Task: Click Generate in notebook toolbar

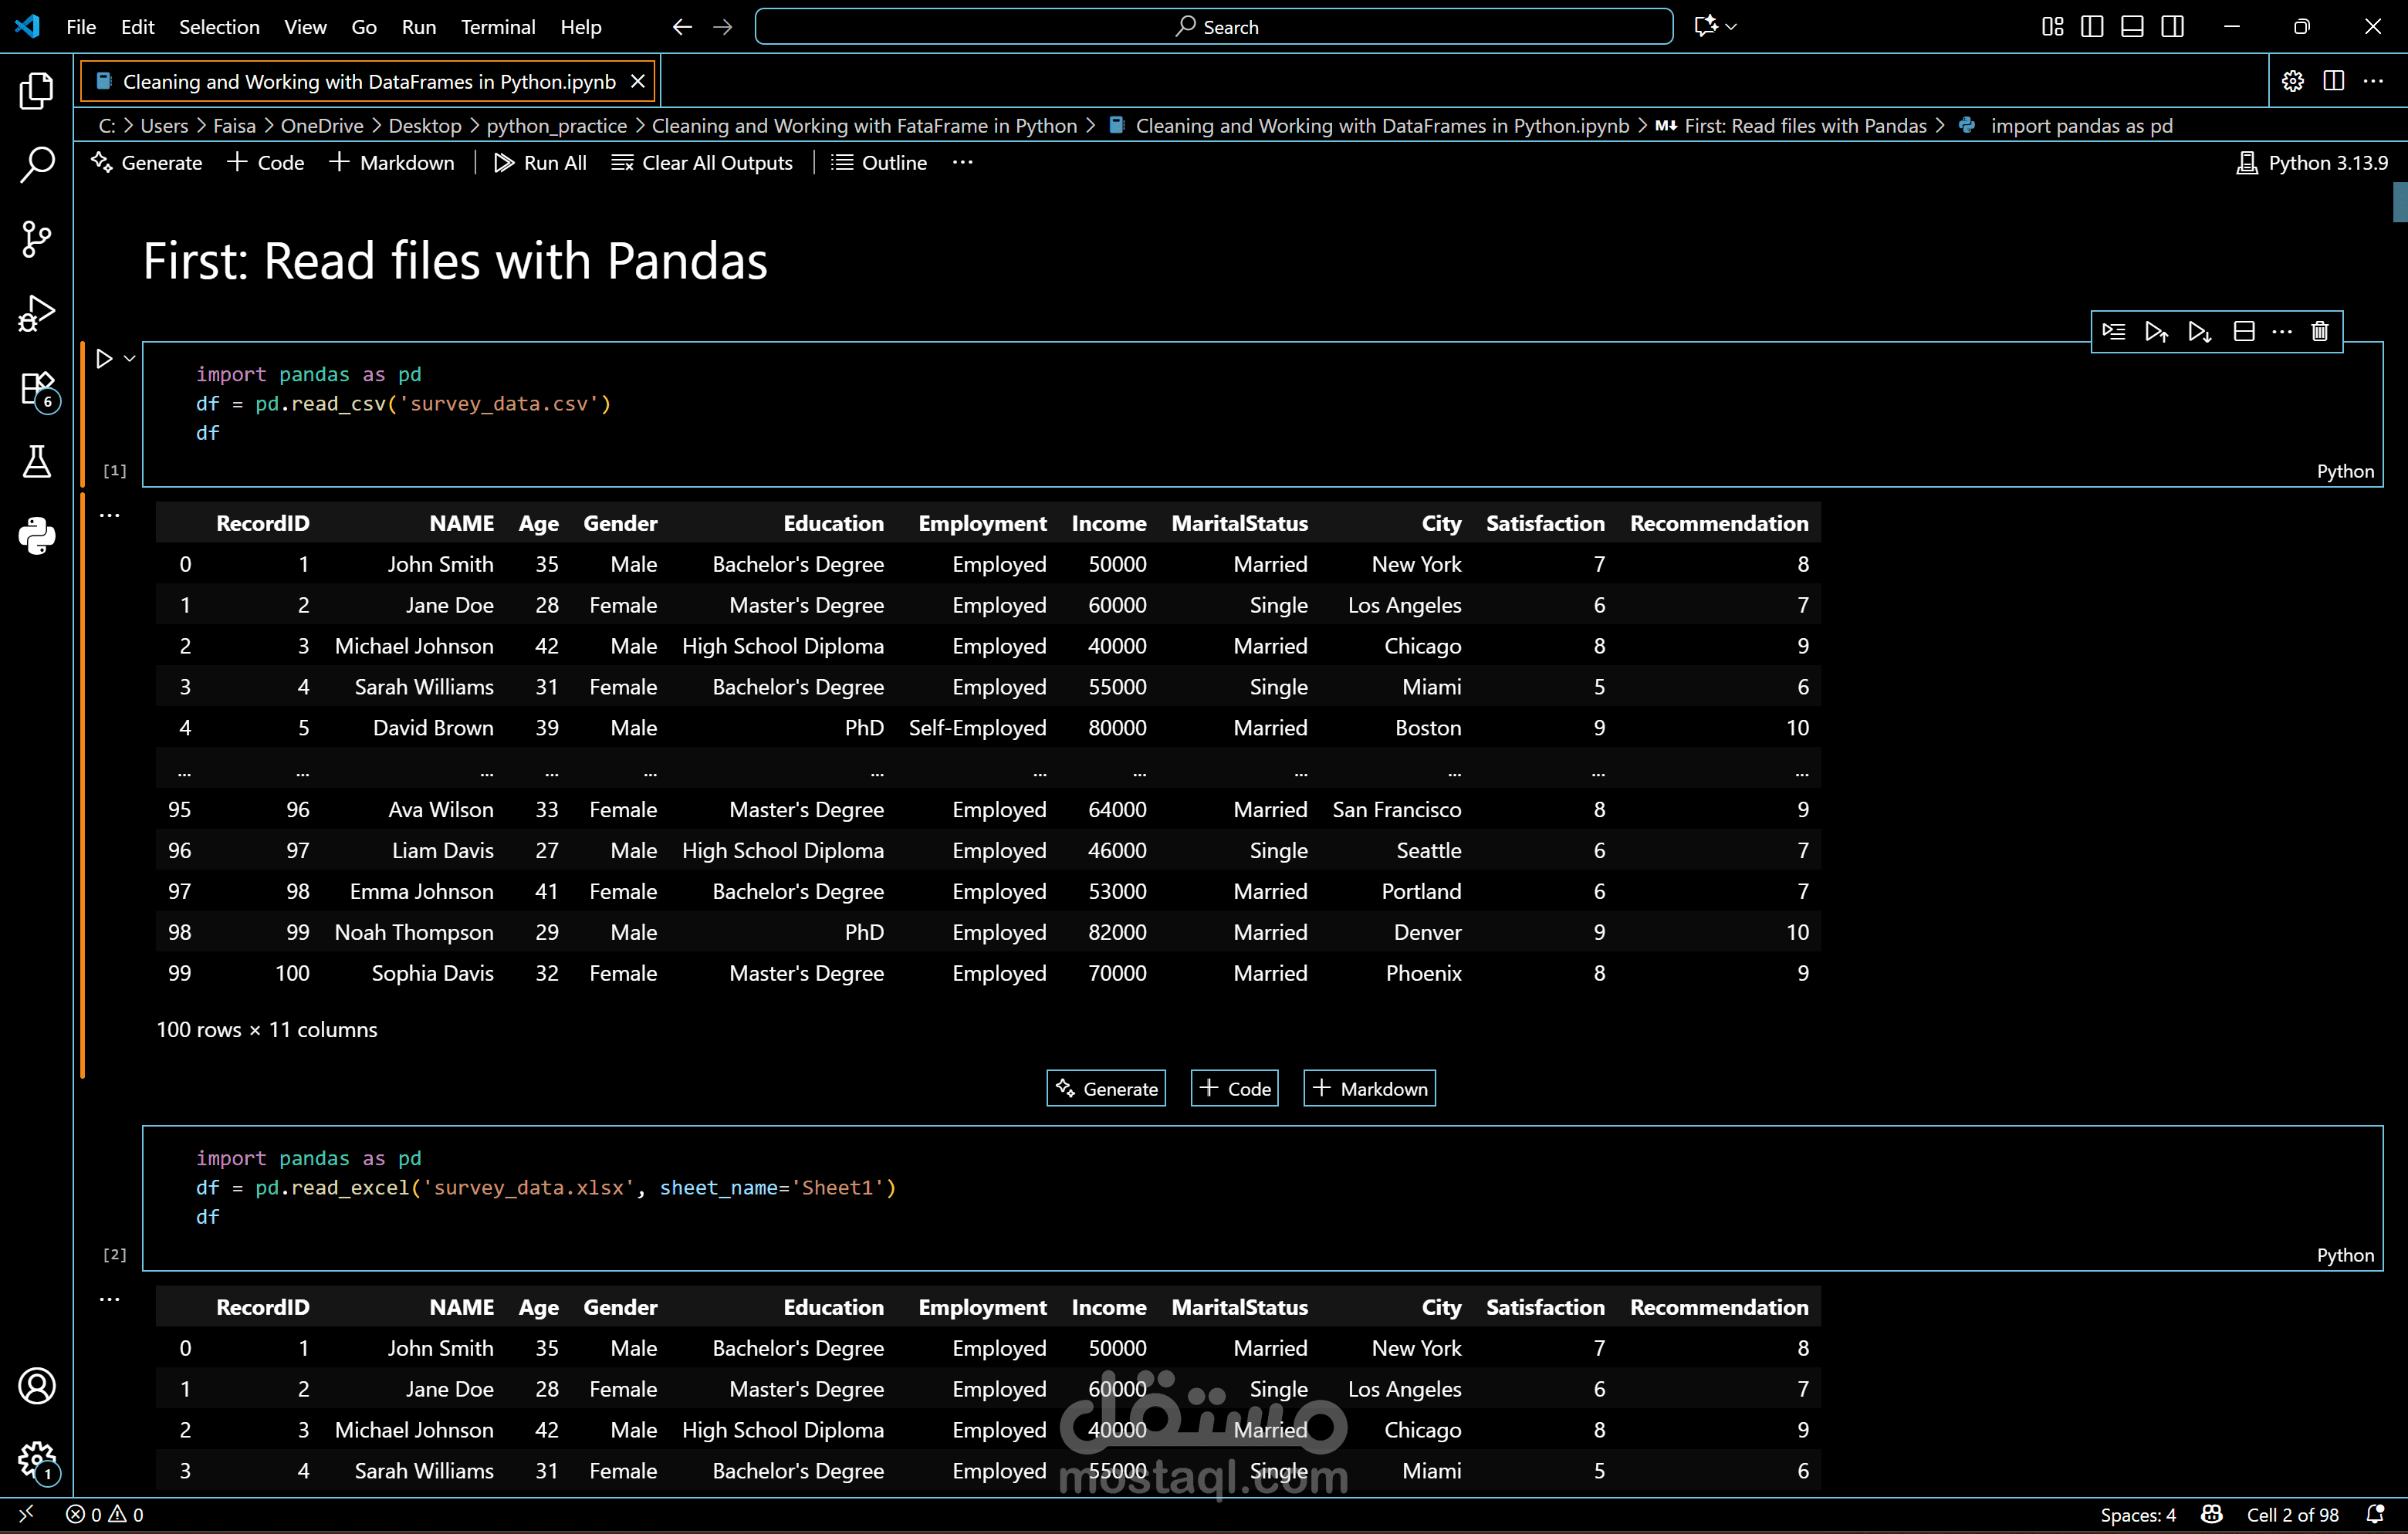Action: (x=146, y=162)
